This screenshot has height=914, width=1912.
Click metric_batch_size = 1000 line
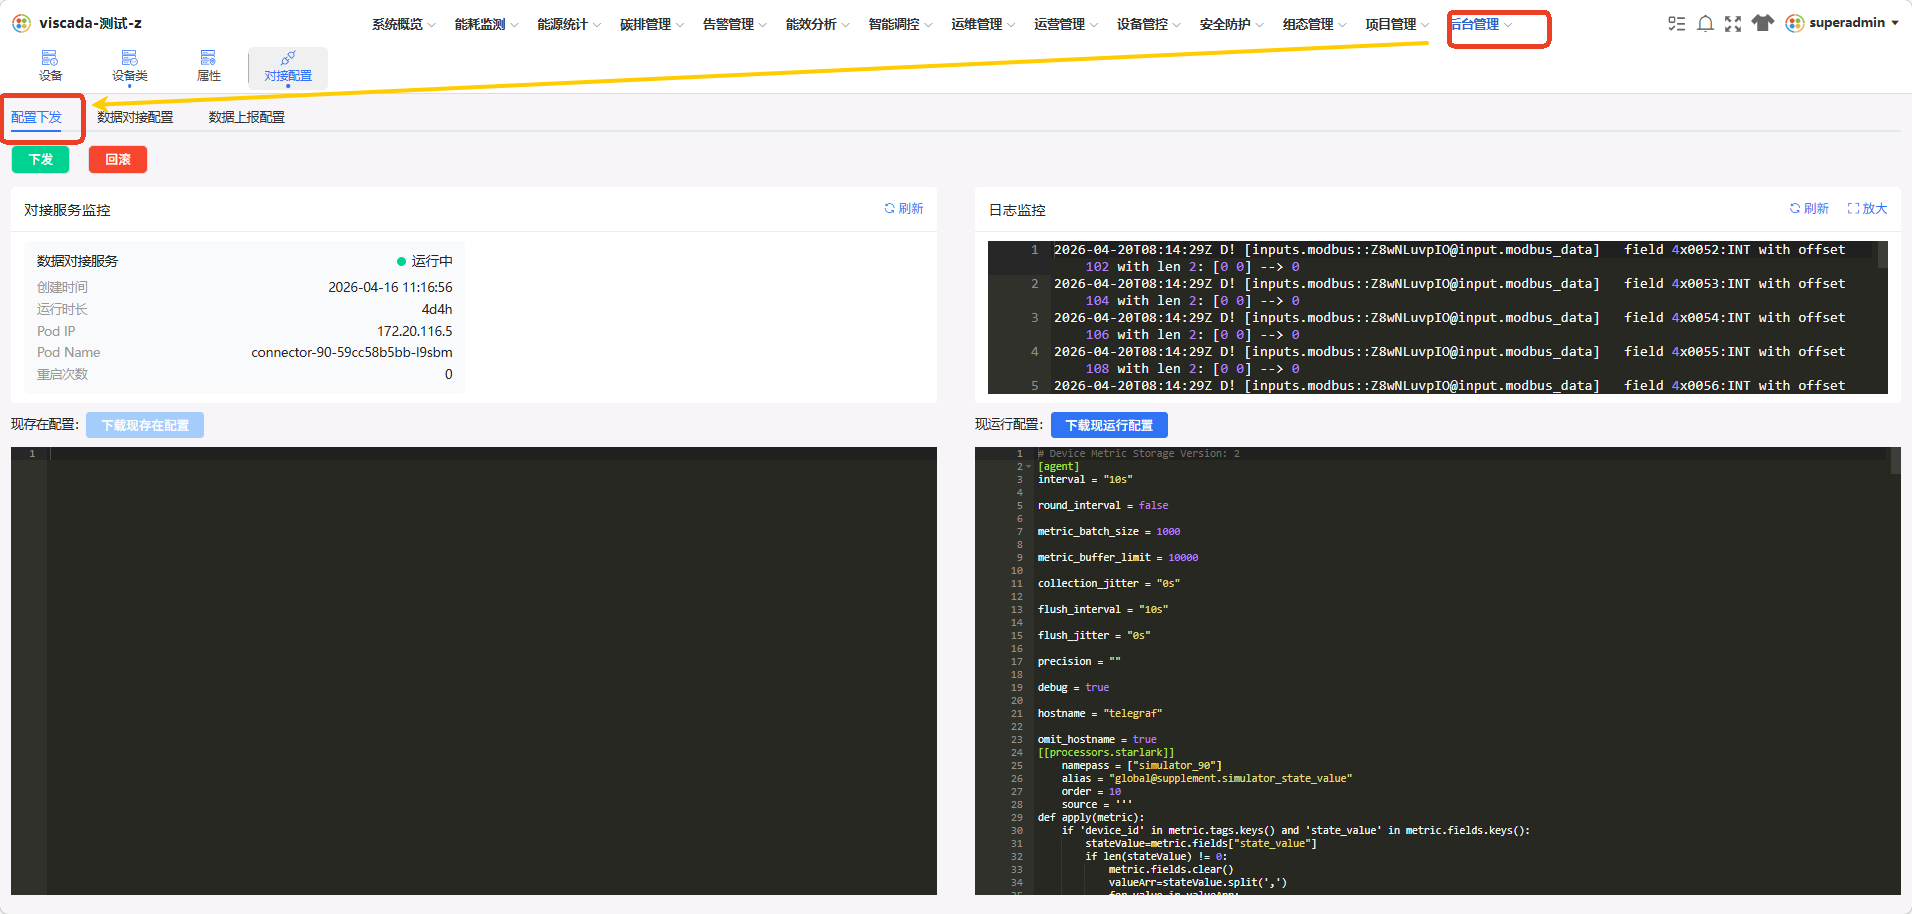(x=1109, y=532)
